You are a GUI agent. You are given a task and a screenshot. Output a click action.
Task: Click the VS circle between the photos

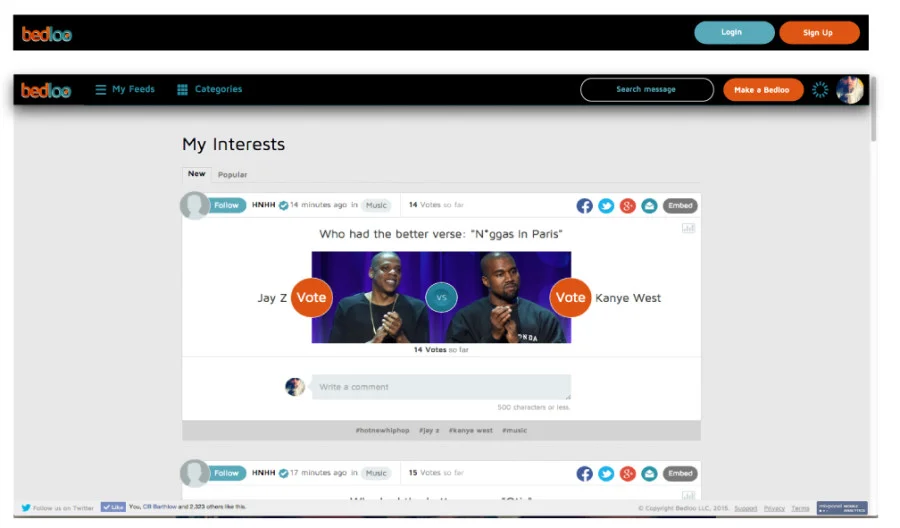441,297
